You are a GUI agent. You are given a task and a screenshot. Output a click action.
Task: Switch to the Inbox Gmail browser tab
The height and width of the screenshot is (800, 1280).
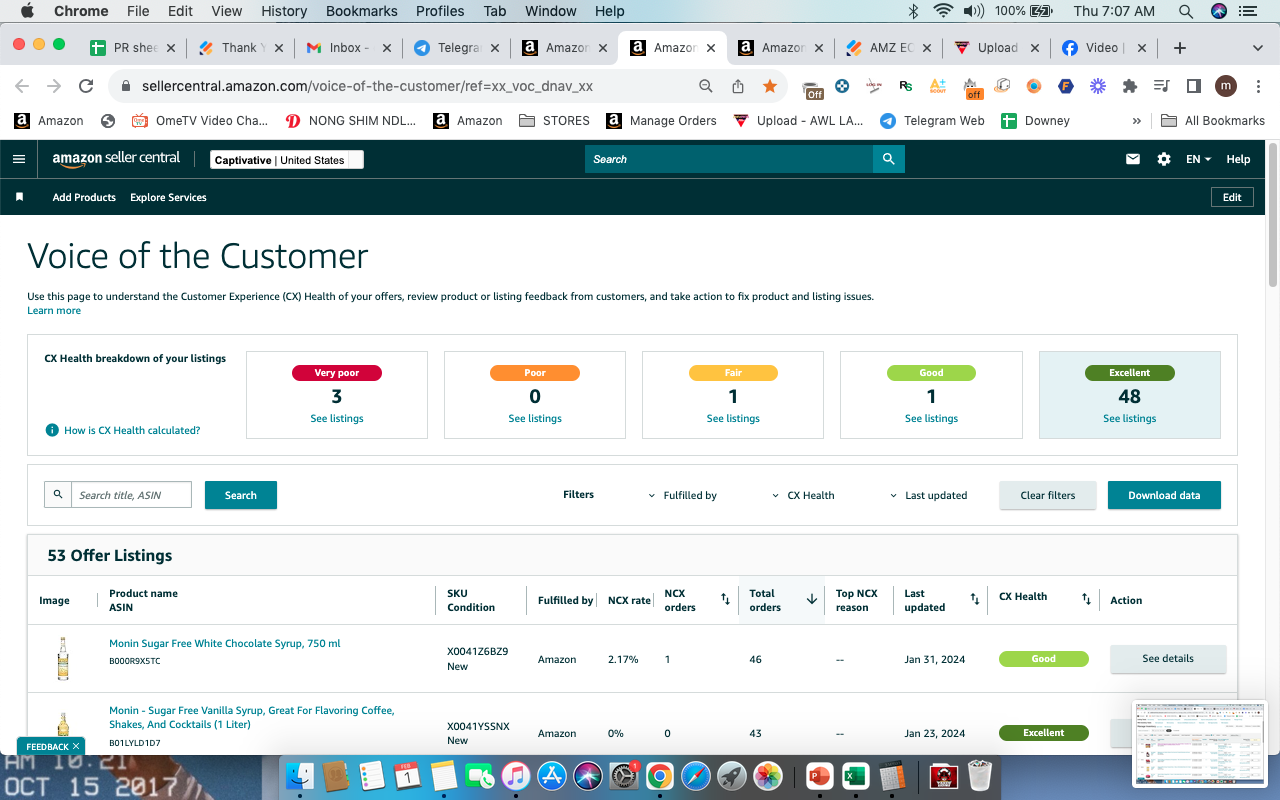pyautogui.click(x=348, y=47)
